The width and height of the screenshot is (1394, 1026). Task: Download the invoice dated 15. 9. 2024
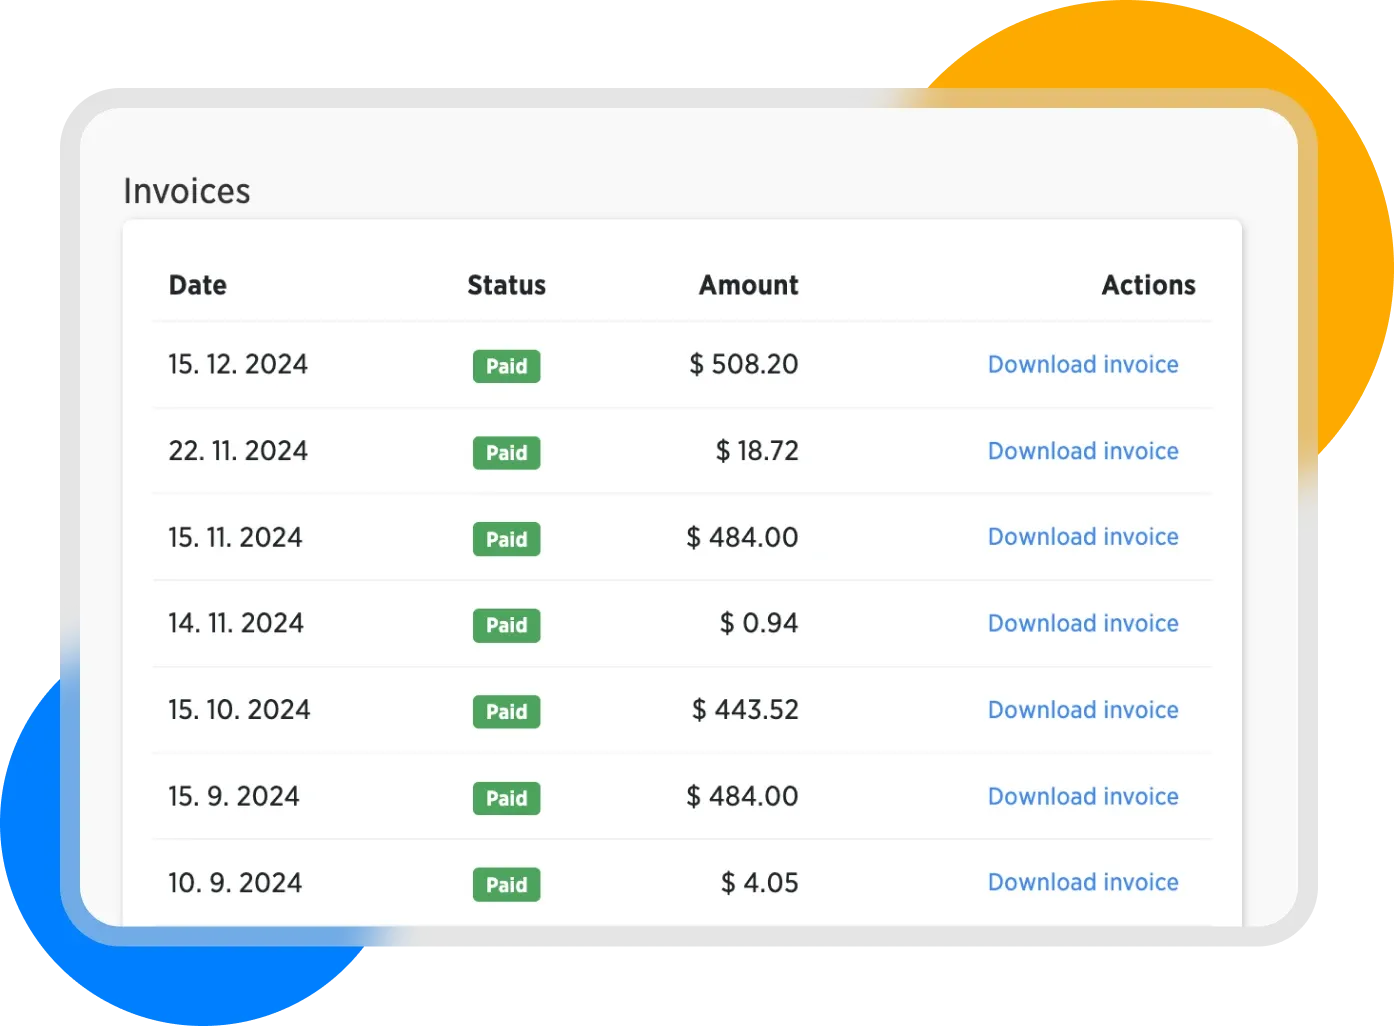(x=1082, y=797)
